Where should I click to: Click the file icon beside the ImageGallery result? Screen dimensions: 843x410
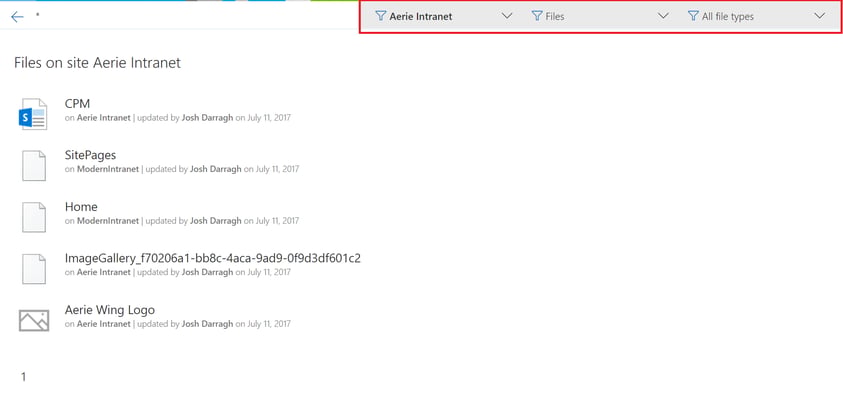tap(34, 269)
